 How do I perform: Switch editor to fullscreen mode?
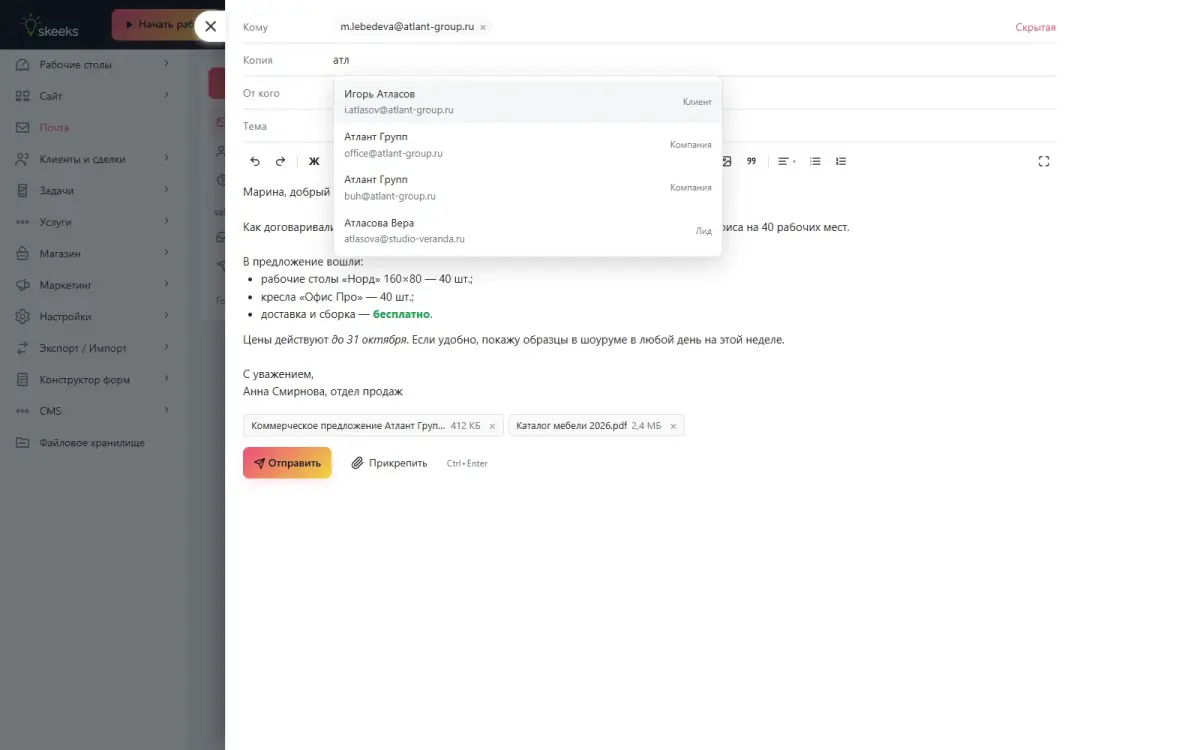[1044, 161]
